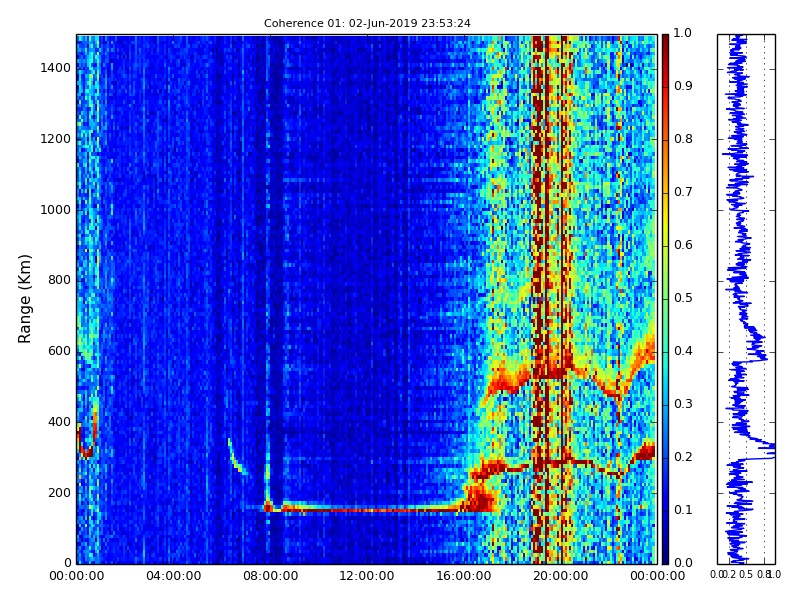This screenshot has width=800, height=600.
Task: Click the colorbar 0.2 value label
Action: tap(683, 457)
